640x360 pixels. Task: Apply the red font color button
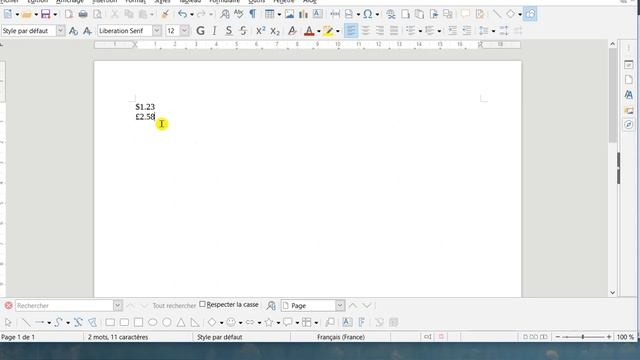pyautogui.click(x=309, y=31)
